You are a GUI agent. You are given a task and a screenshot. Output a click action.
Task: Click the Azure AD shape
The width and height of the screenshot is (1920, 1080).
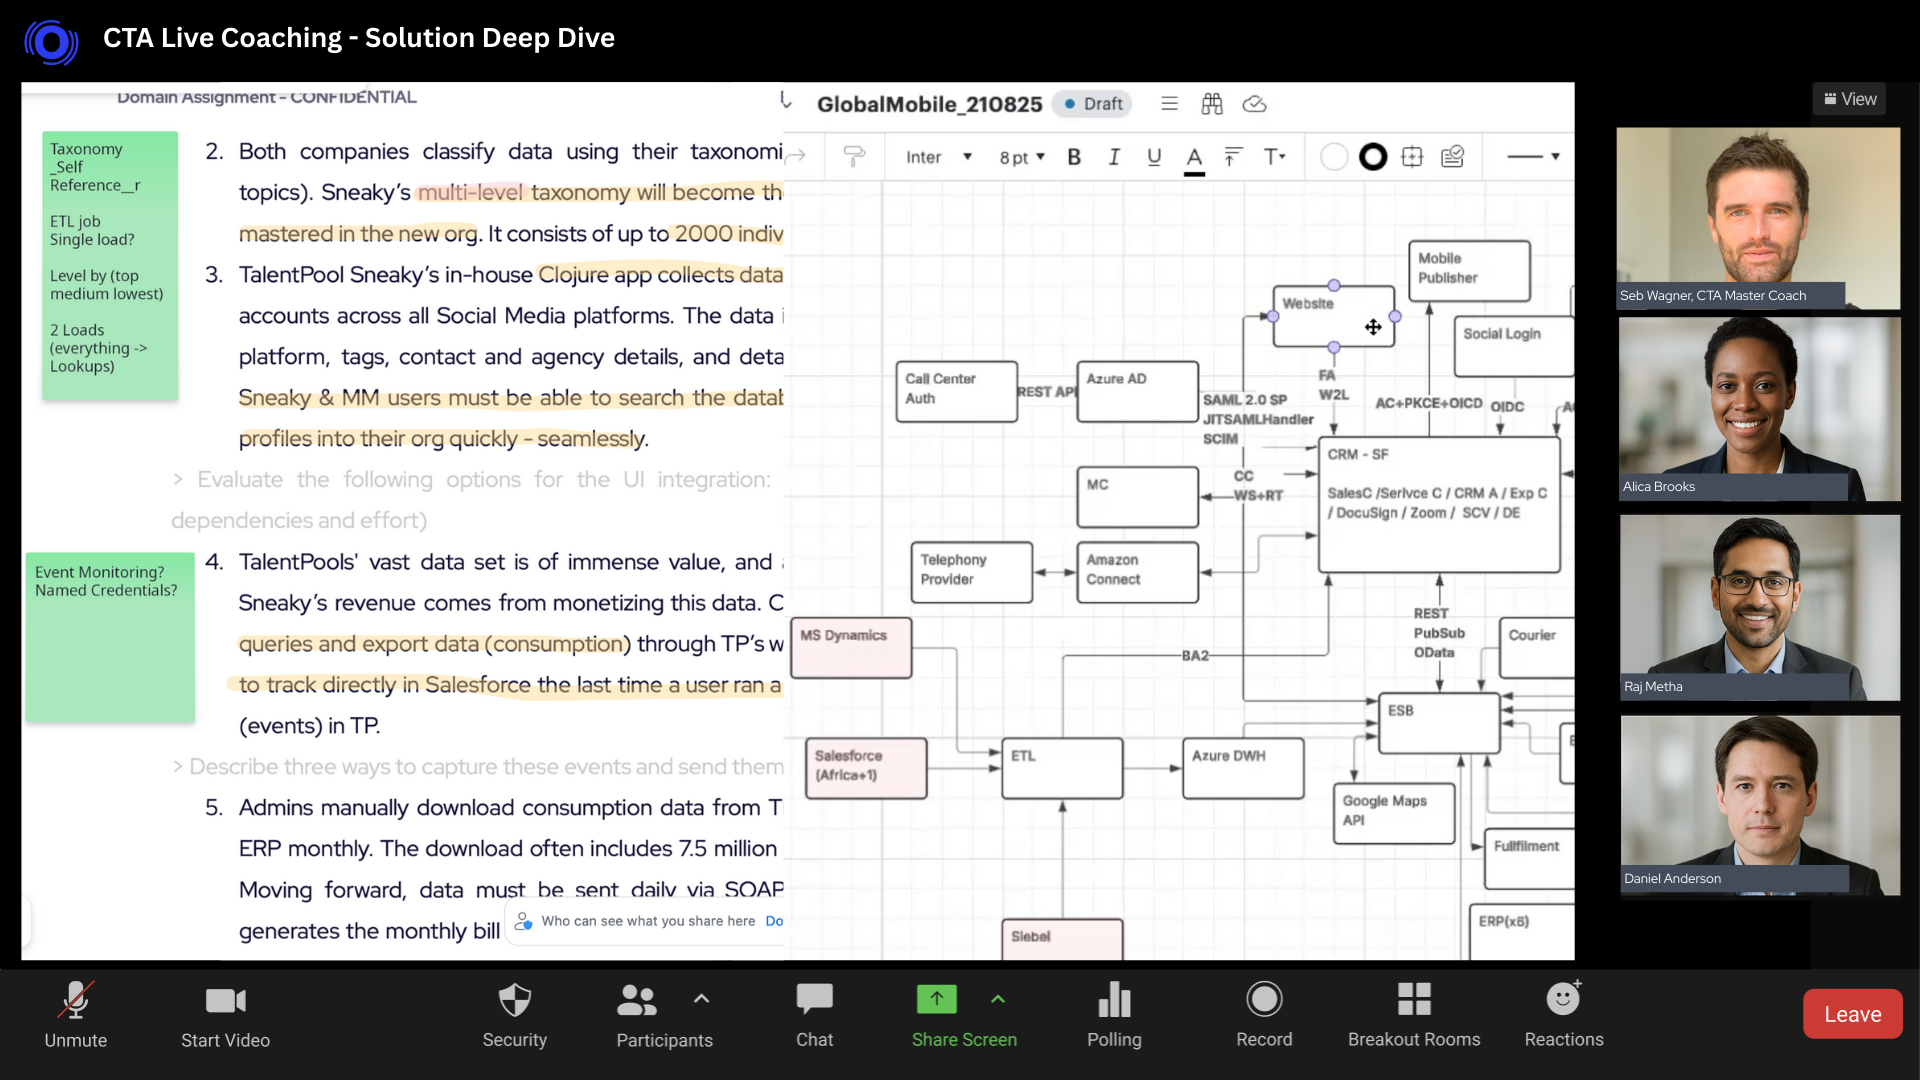(x=1137, y=391)
